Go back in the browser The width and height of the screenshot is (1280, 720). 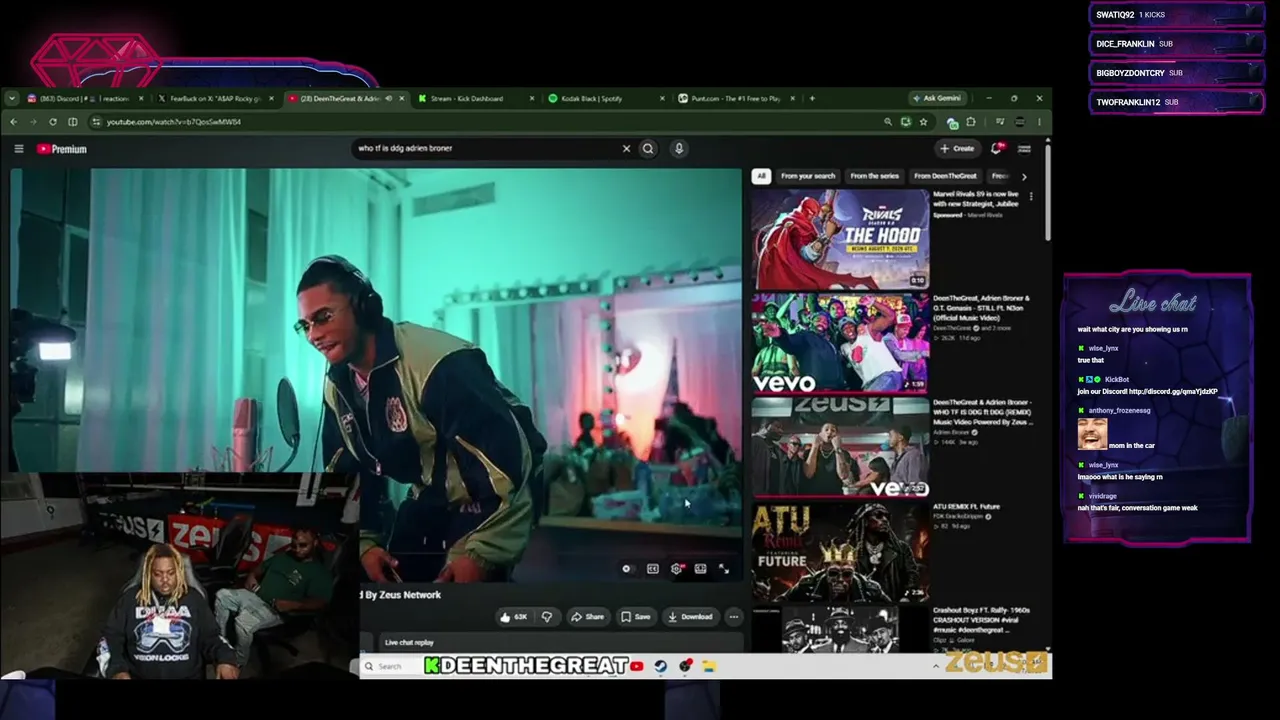[14, 122]
